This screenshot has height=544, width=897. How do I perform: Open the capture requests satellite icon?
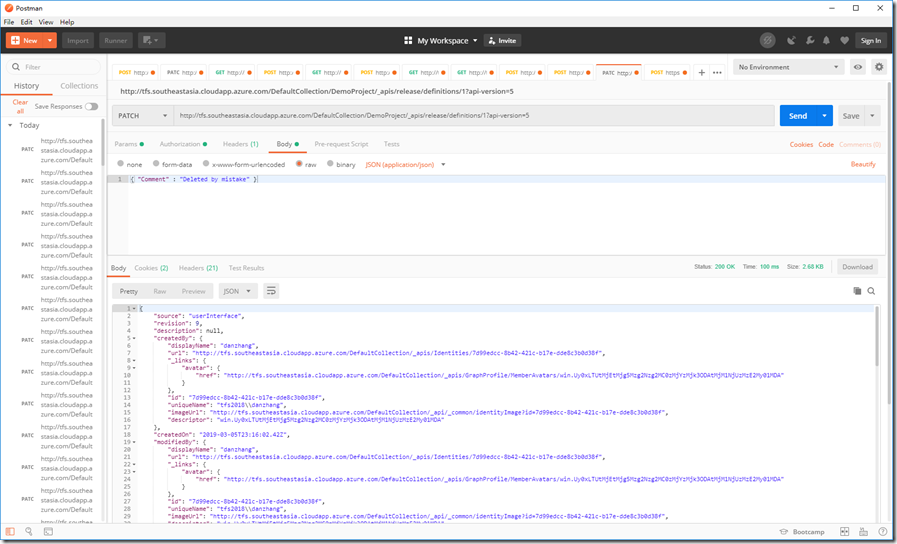point(792,41)
